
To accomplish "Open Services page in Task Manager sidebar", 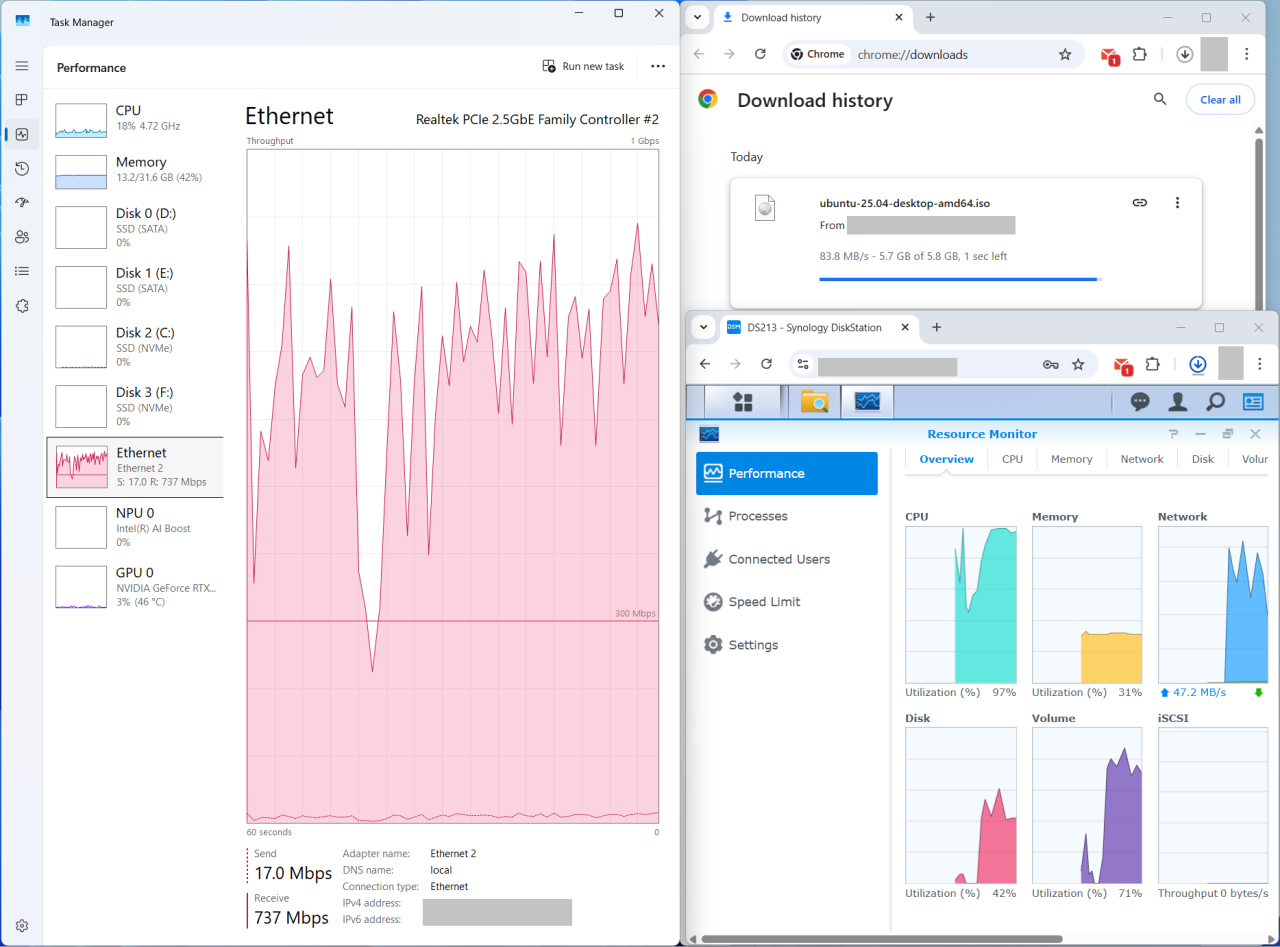I will click(x=22, y=306).
